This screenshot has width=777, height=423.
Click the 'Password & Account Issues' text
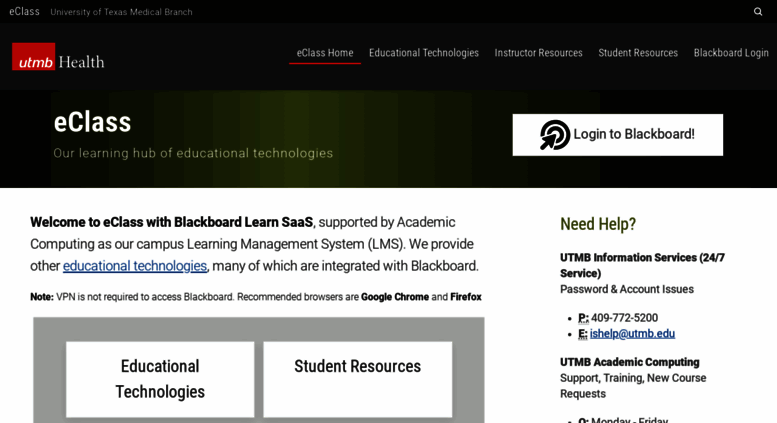[627, 289]
